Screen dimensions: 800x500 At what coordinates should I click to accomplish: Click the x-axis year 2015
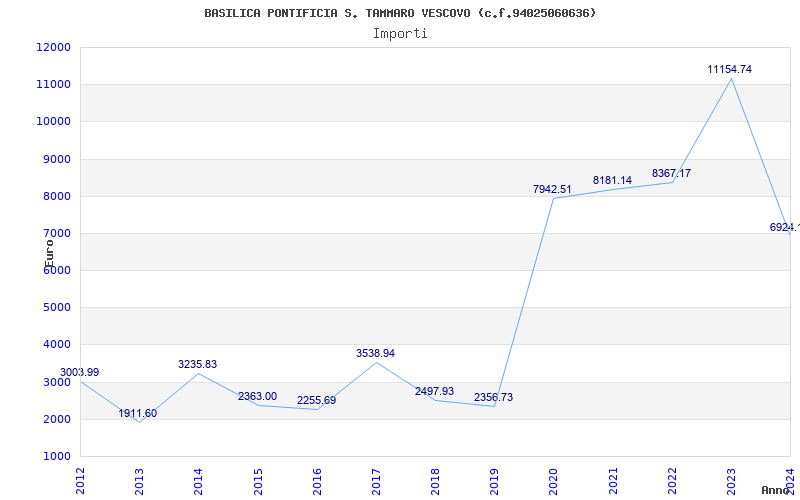click(258, 482)
